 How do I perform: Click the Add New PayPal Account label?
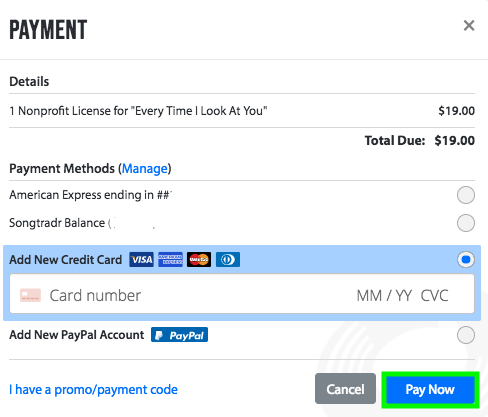tap(77, 335)
